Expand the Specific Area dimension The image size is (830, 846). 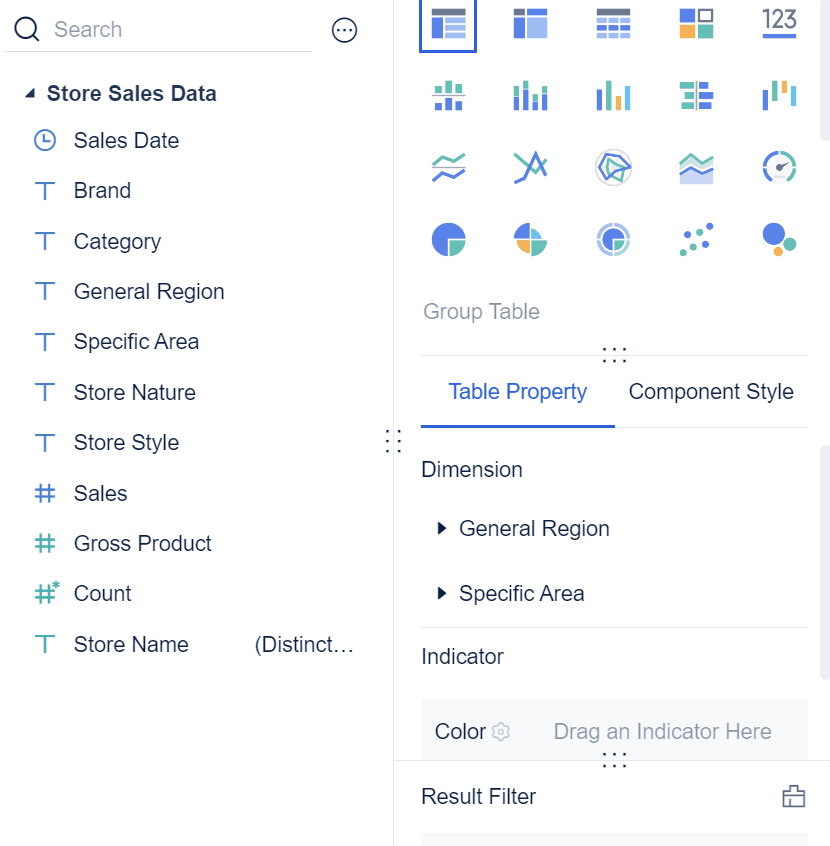[442, 593]
